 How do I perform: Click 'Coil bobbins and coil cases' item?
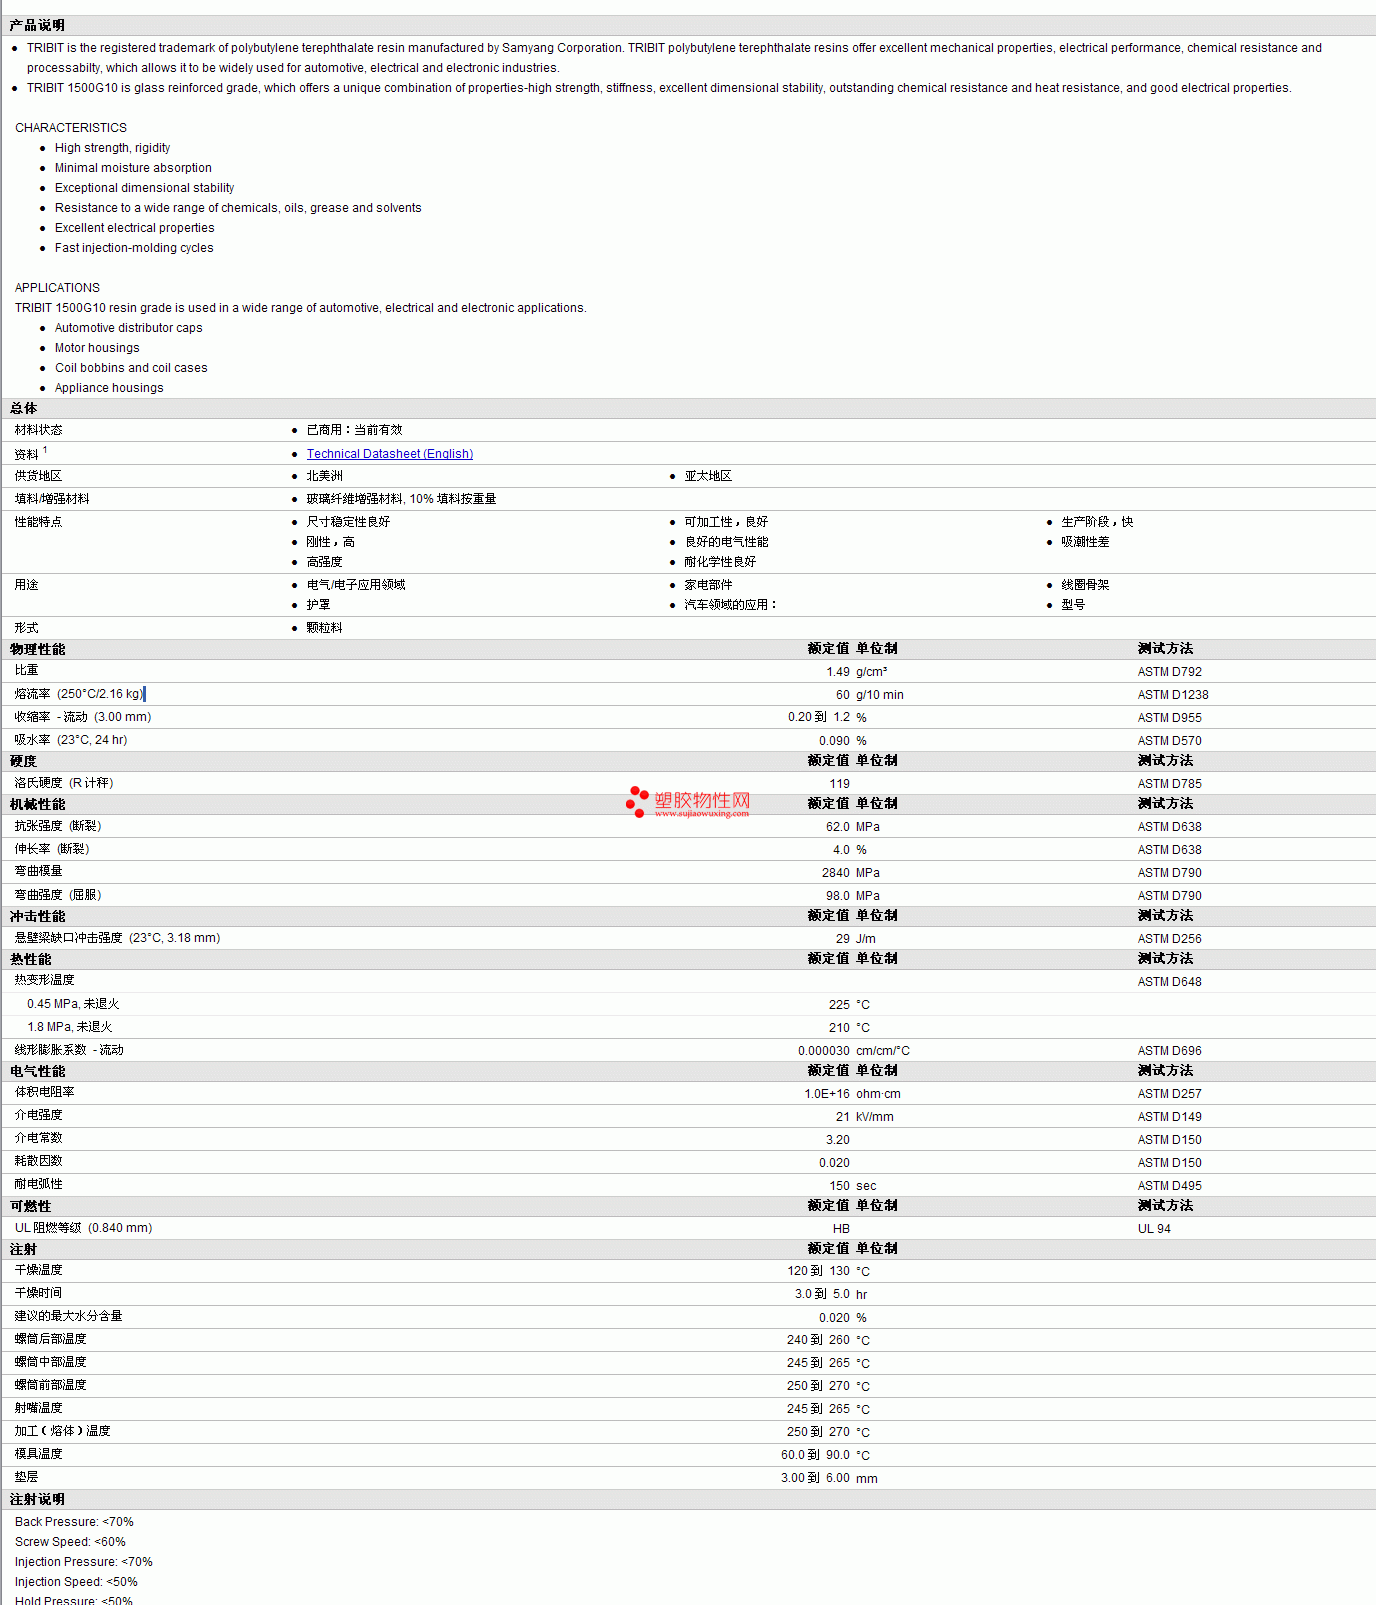pos(131,368)
